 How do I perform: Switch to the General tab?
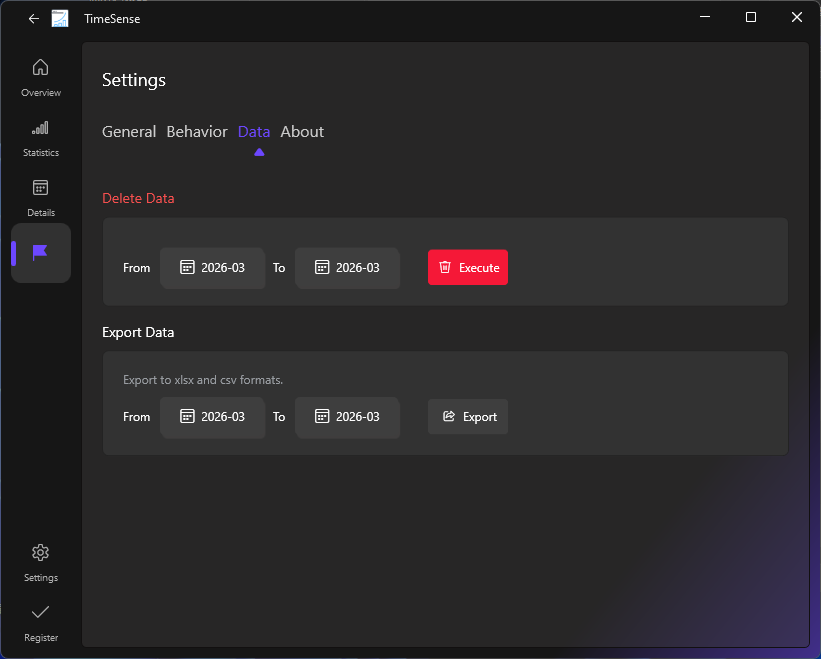click(129, 131)
